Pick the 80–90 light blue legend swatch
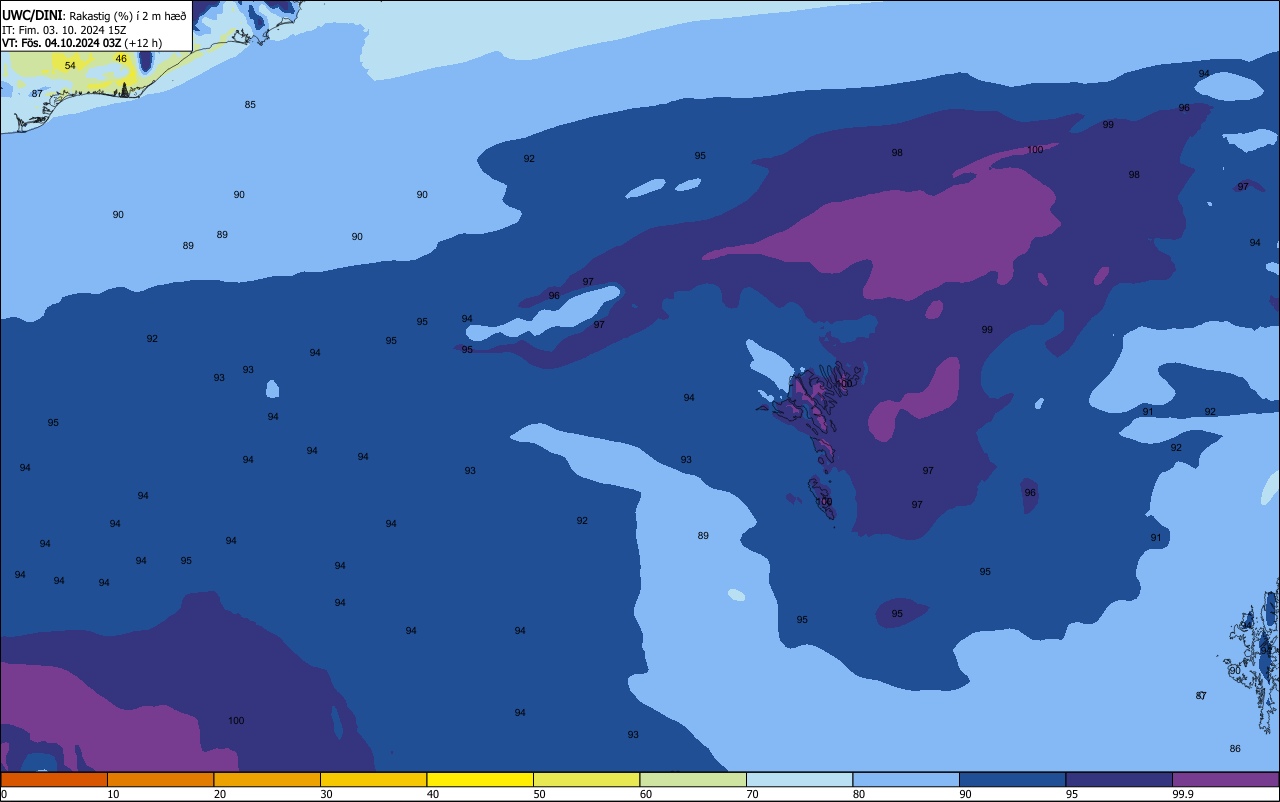The width and height of the screenshot is (1280, 802). pos(906,779)
